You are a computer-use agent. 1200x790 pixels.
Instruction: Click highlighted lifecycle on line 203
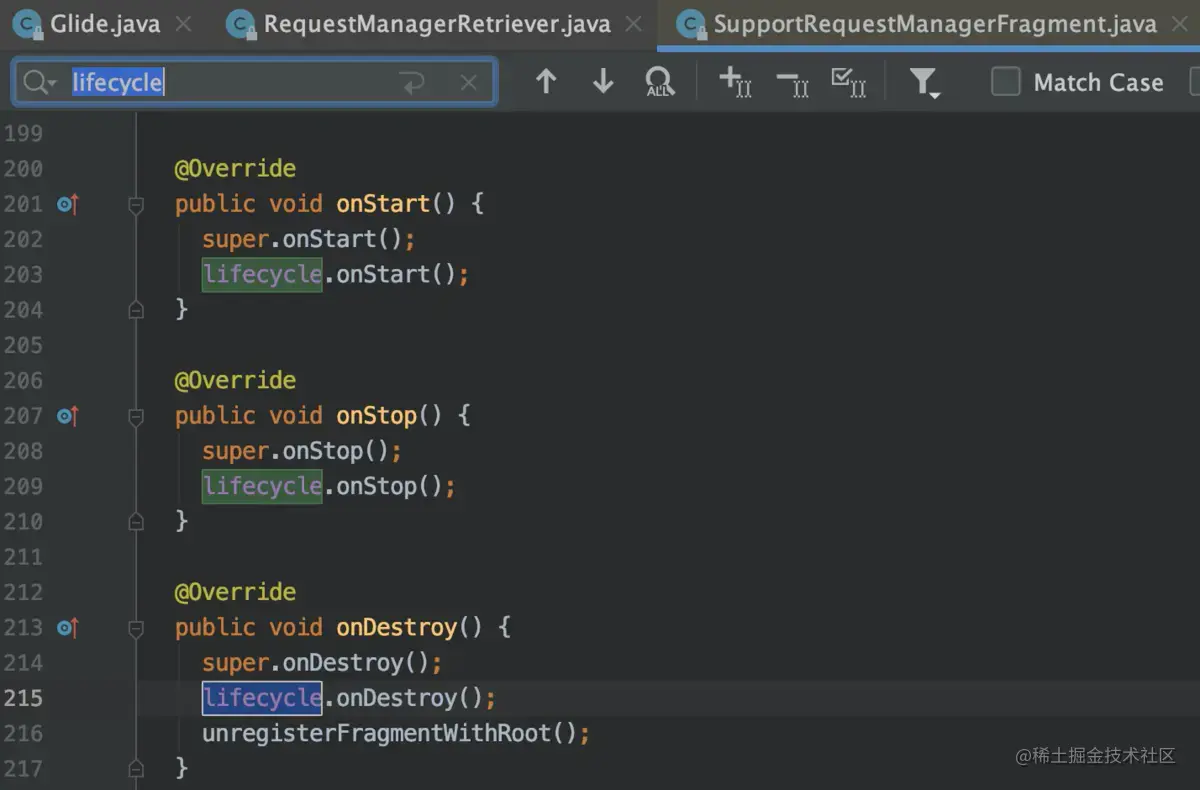pos(262,274)
